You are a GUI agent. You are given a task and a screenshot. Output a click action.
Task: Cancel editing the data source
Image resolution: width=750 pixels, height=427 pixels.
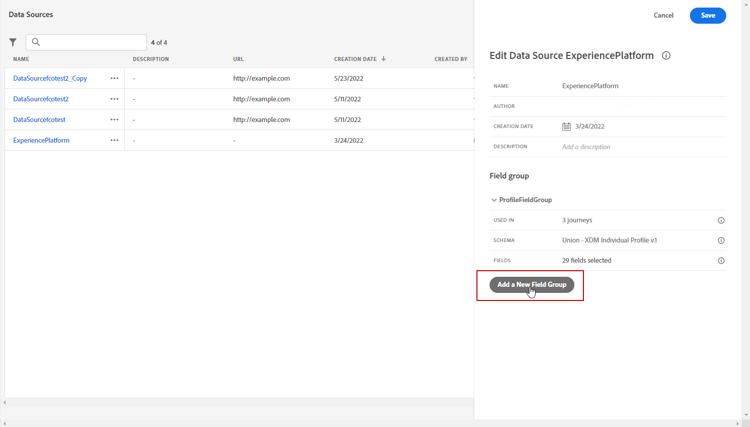(663, 15)
